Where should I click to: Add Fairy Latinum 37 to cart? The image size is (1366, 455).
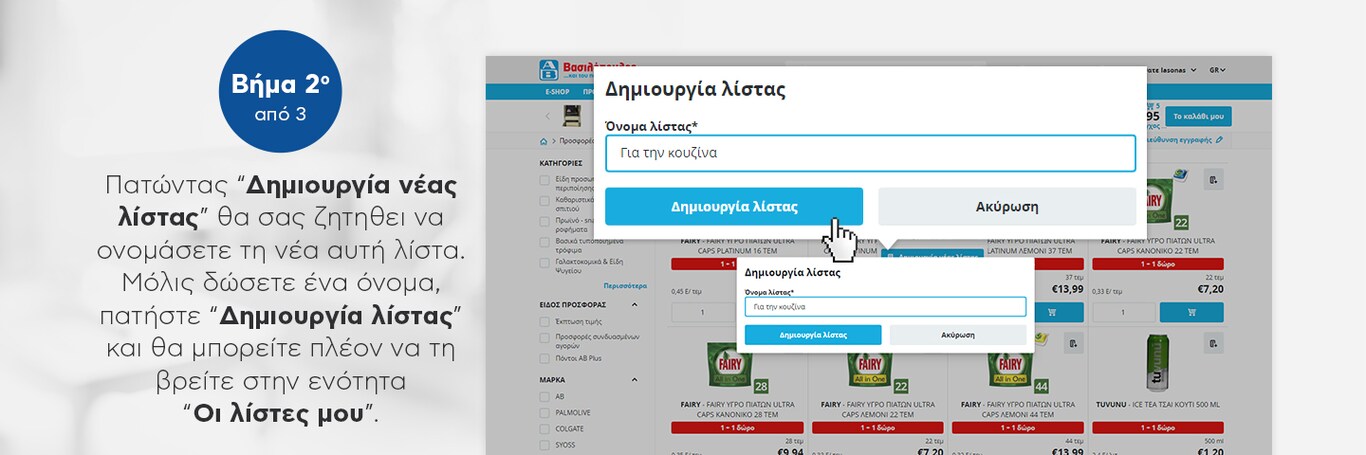pyautogui.click(x=1050, y=312)
